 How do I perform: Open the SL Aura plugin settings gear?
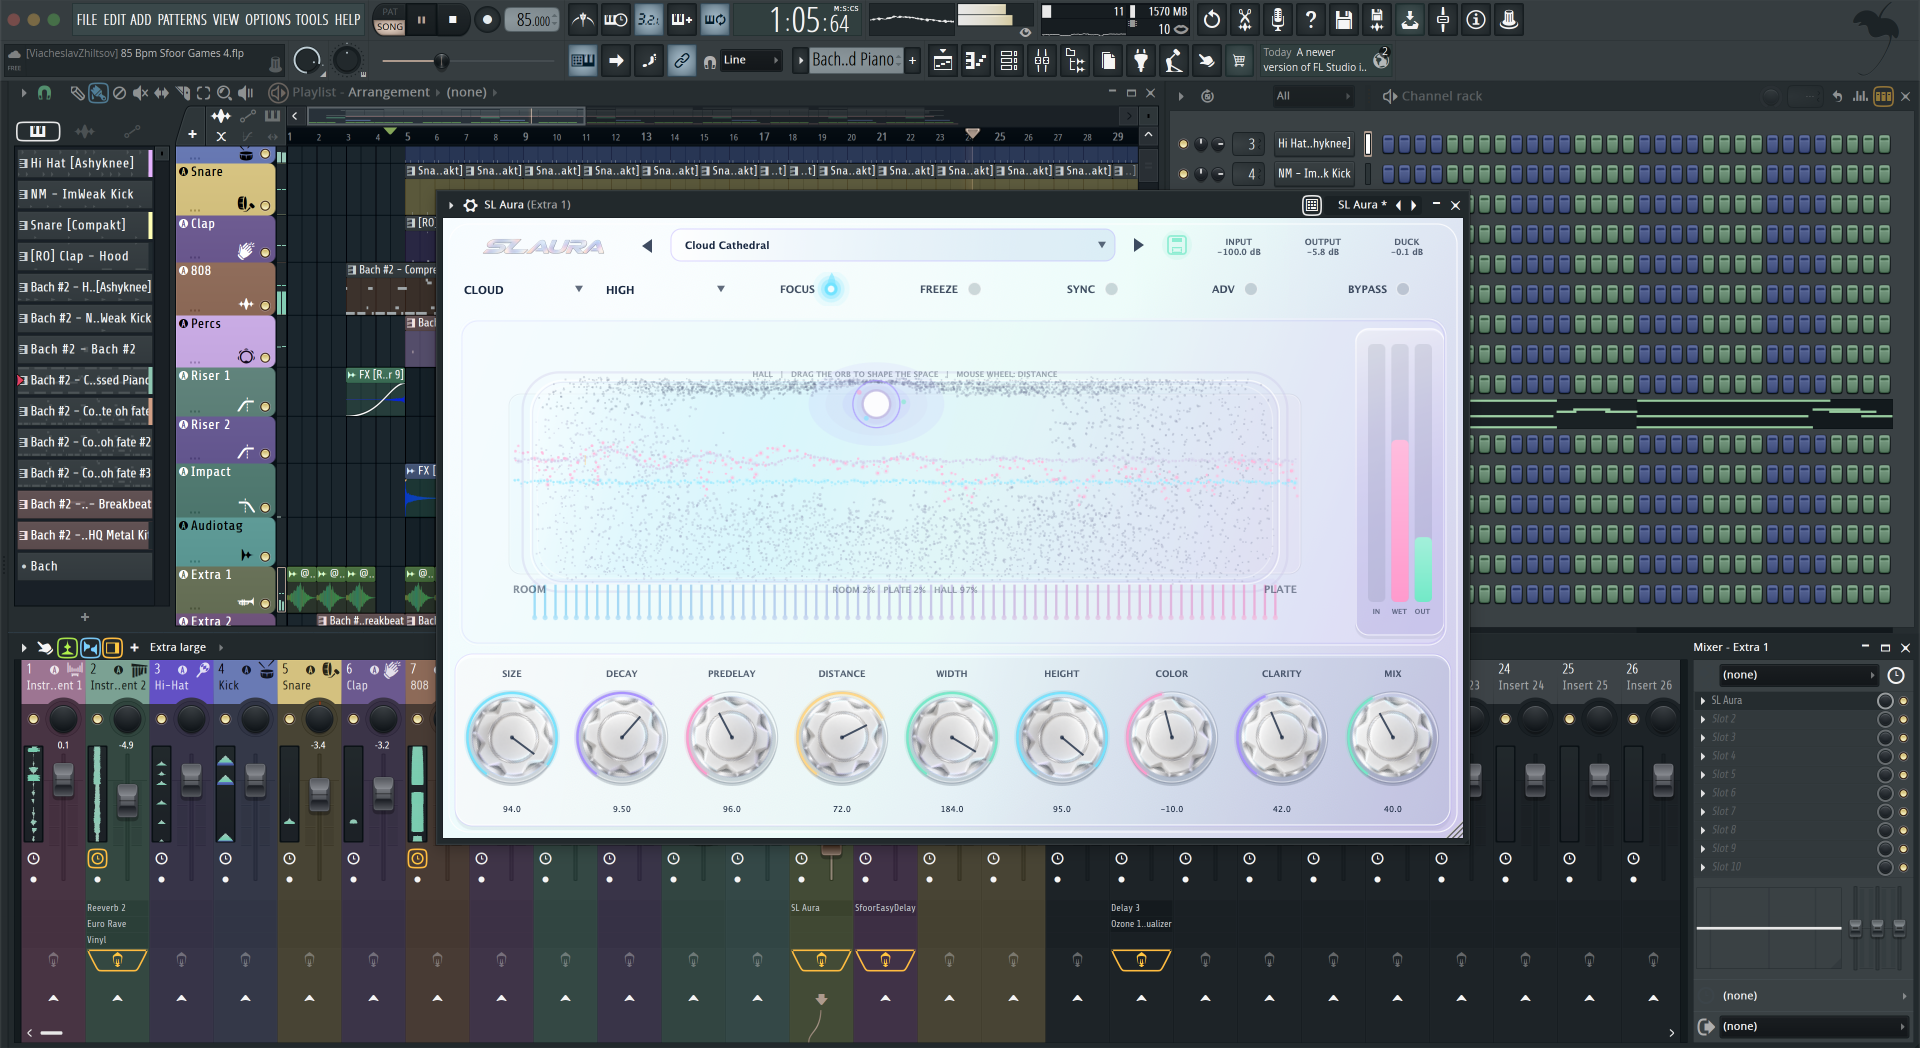470,205
